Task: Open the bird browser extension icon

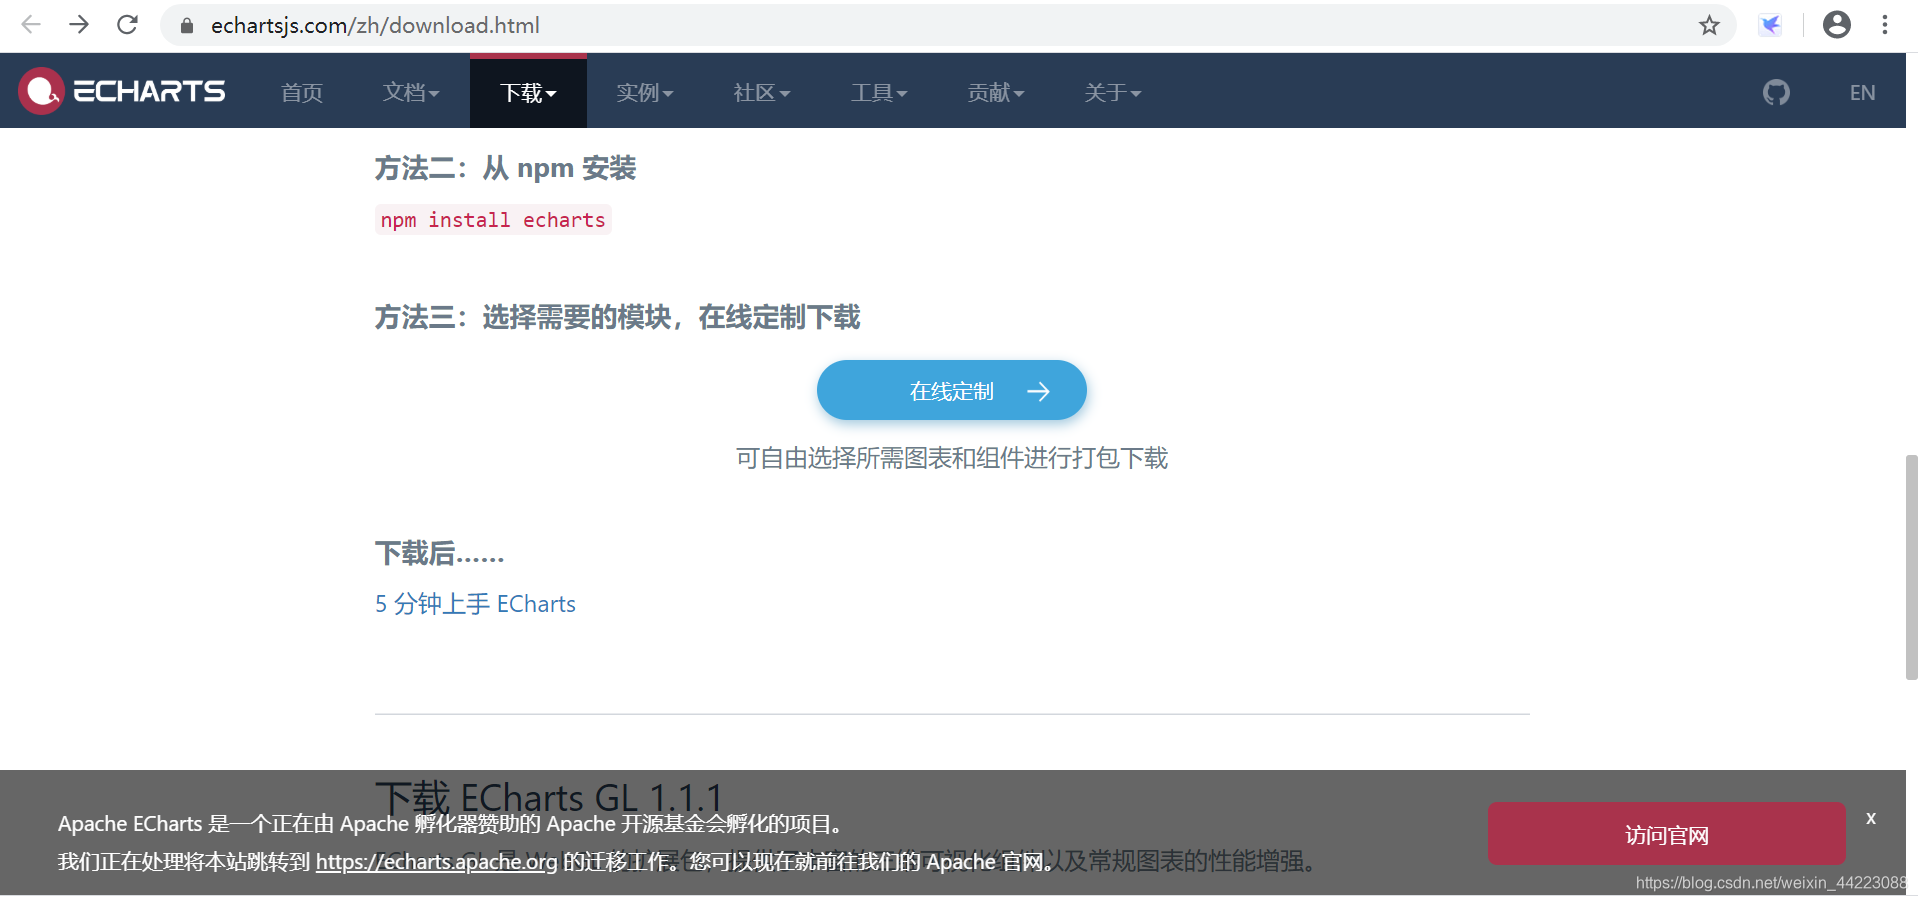Action: 1771,25
